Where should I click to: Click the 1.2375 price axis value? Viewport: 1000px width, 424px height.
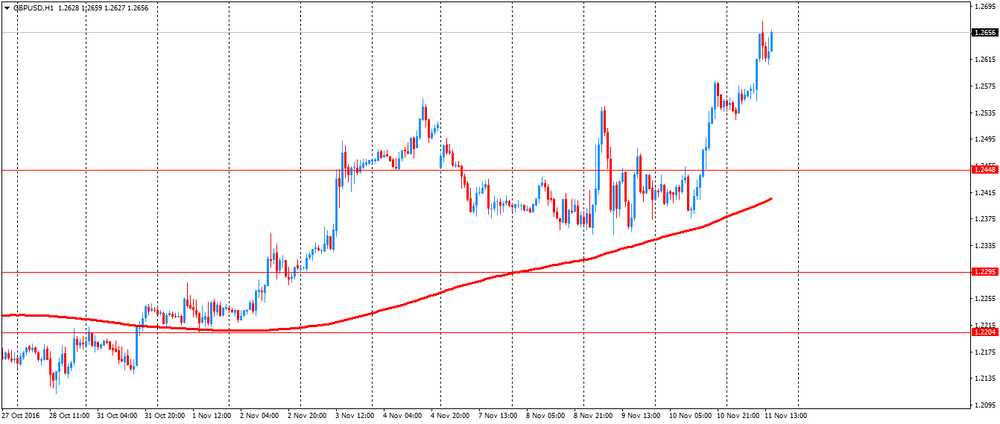[985, 219]
